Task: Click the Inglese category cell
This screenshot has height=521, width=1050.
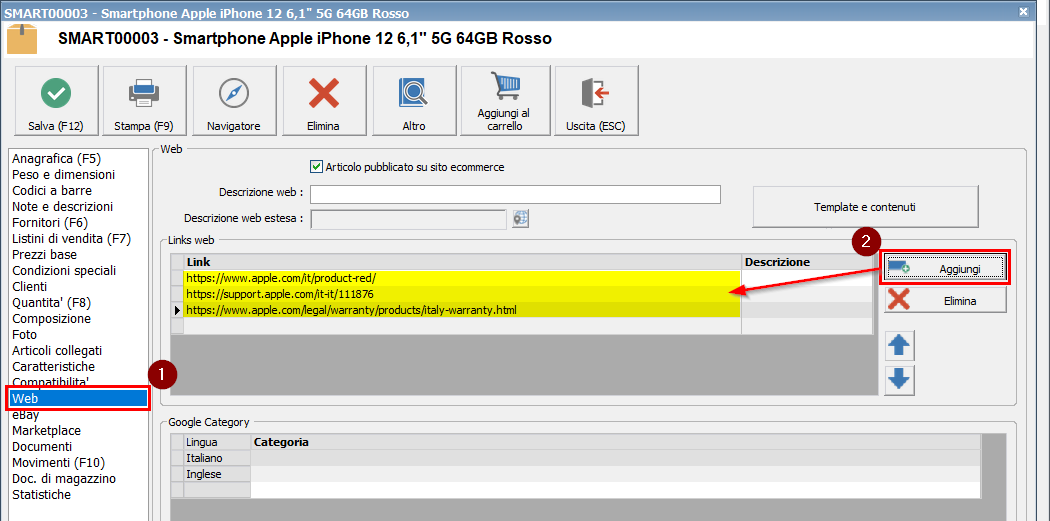Action: point(615,474)
